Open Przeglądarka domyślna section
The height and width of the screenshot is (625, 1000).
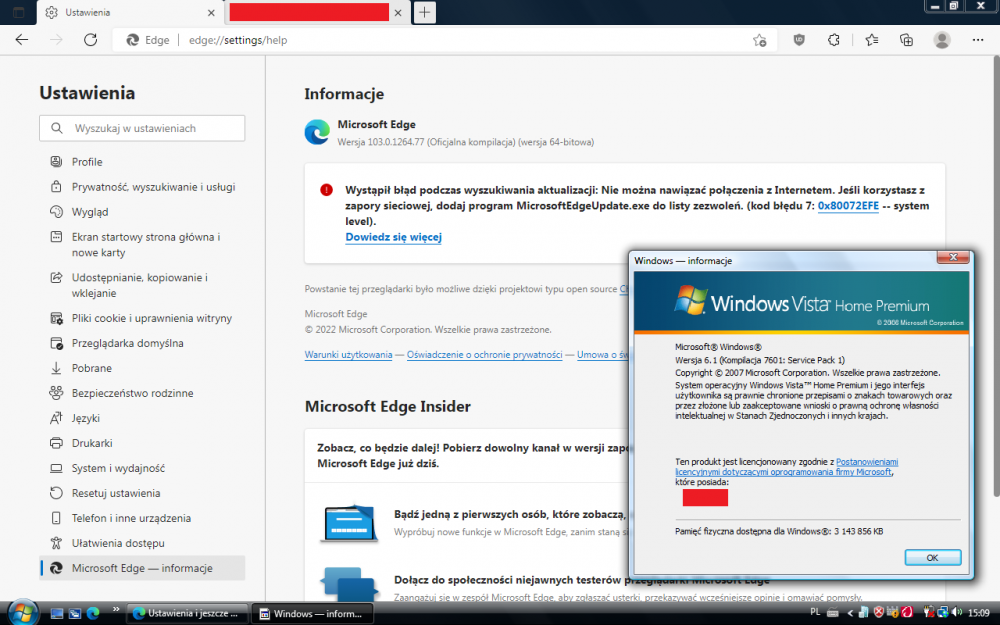pos(142,343)
